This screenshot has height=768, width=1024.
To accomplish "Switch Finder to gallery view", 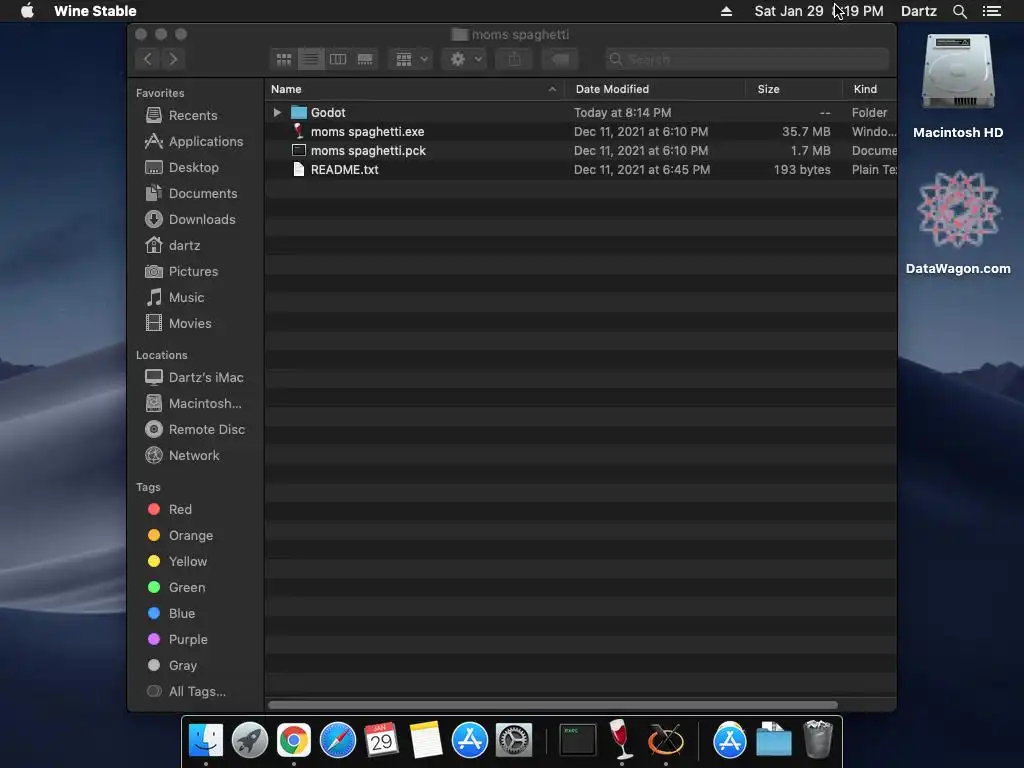I will click(365, 59).
